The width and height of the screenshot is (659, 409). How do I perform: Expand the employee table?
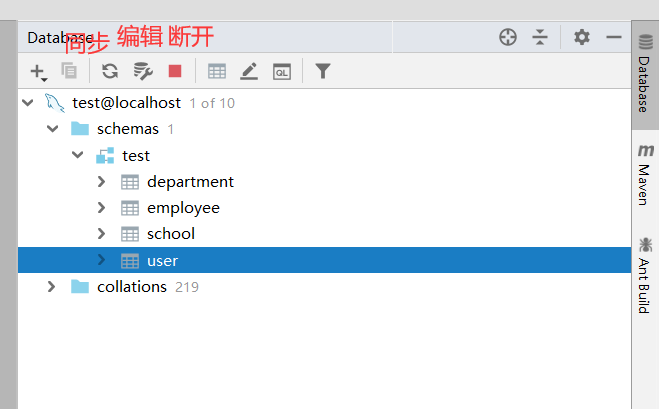click(101, 208)
